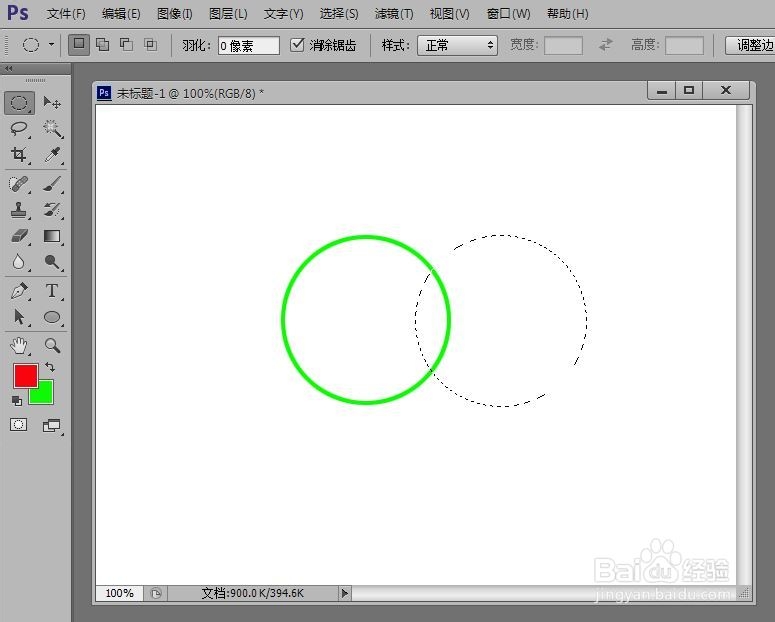Open the 文字(Y) menu

click(x=283, y=14)
